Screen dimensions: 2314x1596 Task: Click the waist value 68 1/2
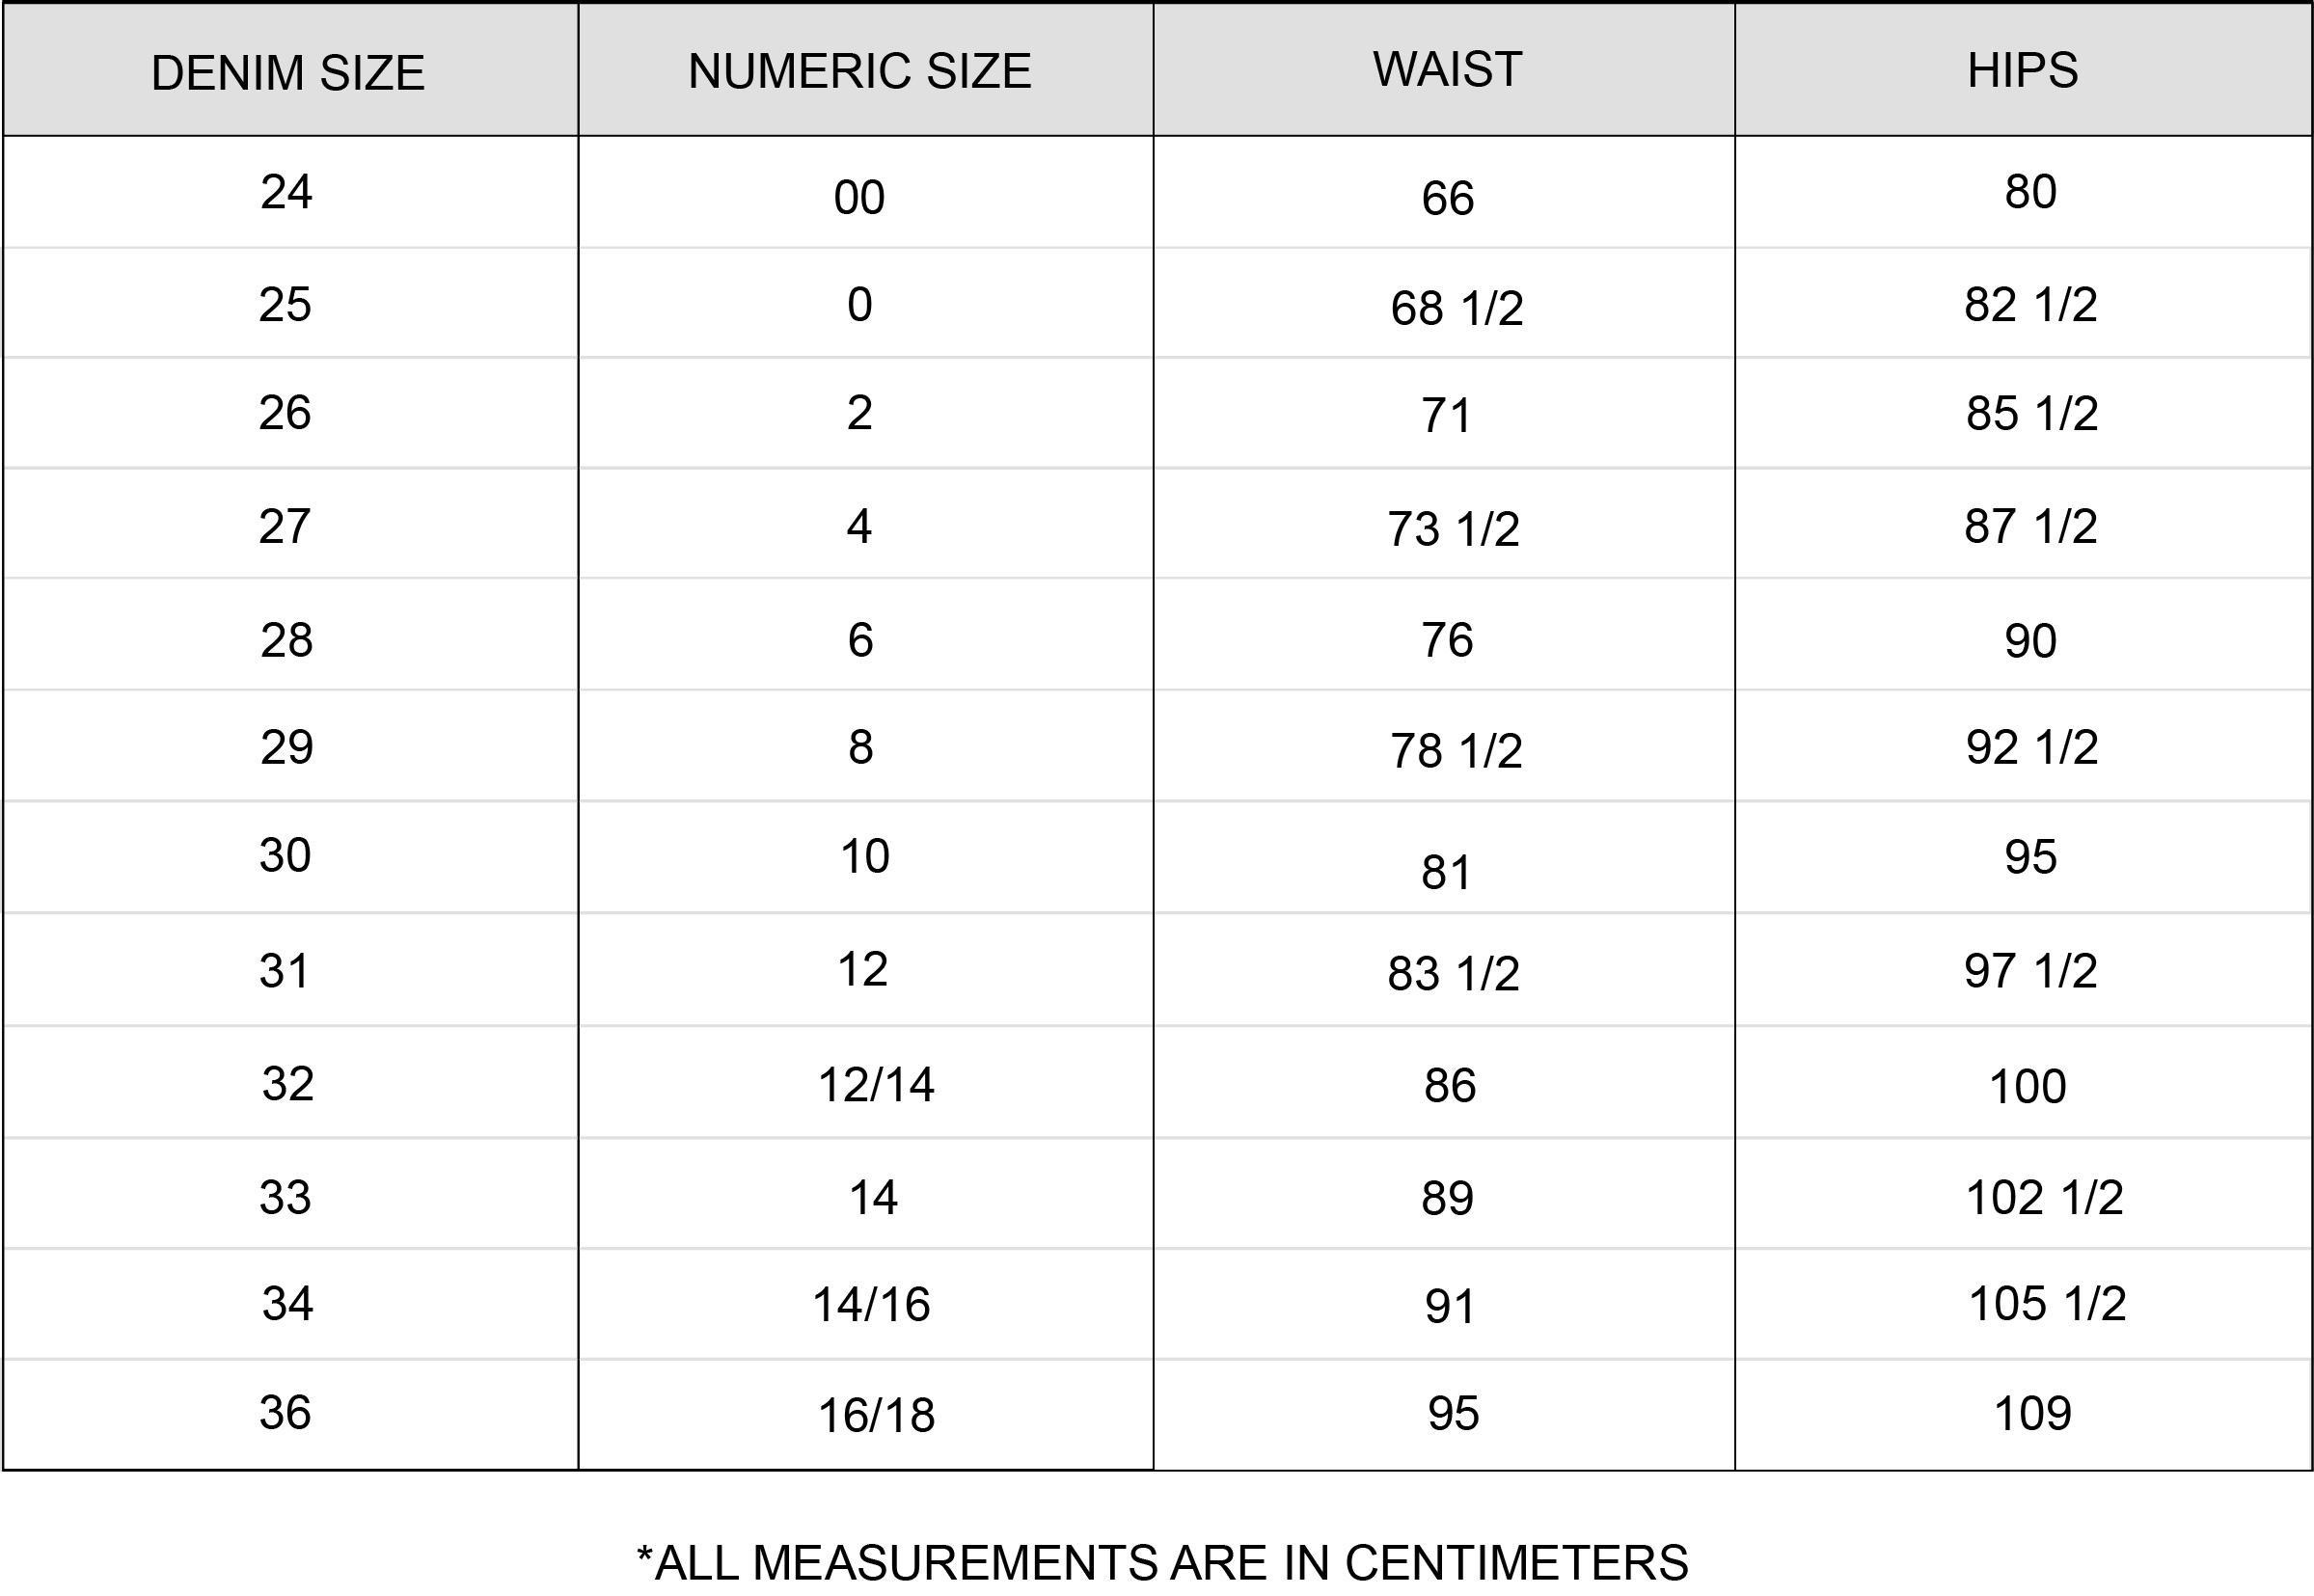pos(1457,308)
